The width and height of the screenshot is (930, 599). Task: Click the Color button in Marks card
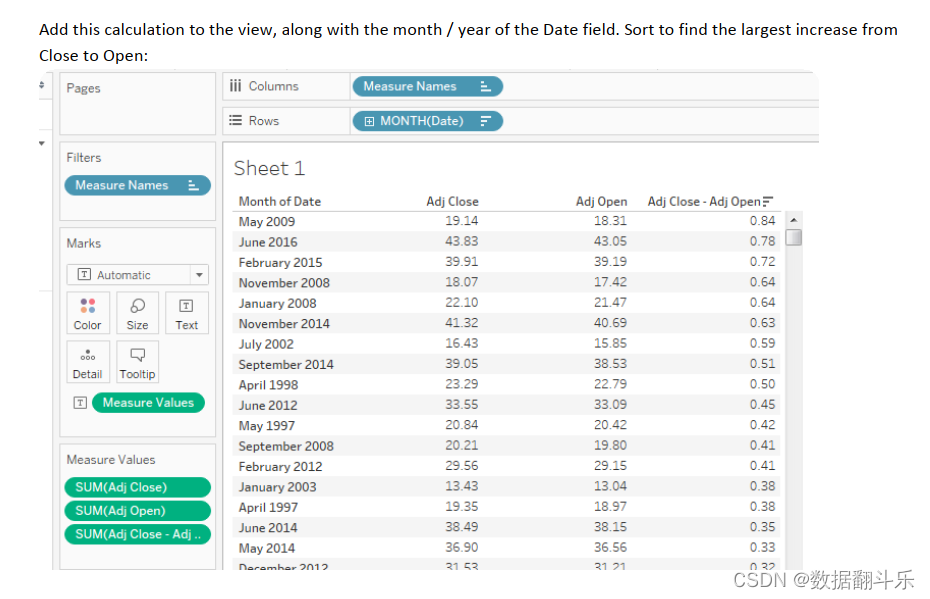(x=88, y=313)
